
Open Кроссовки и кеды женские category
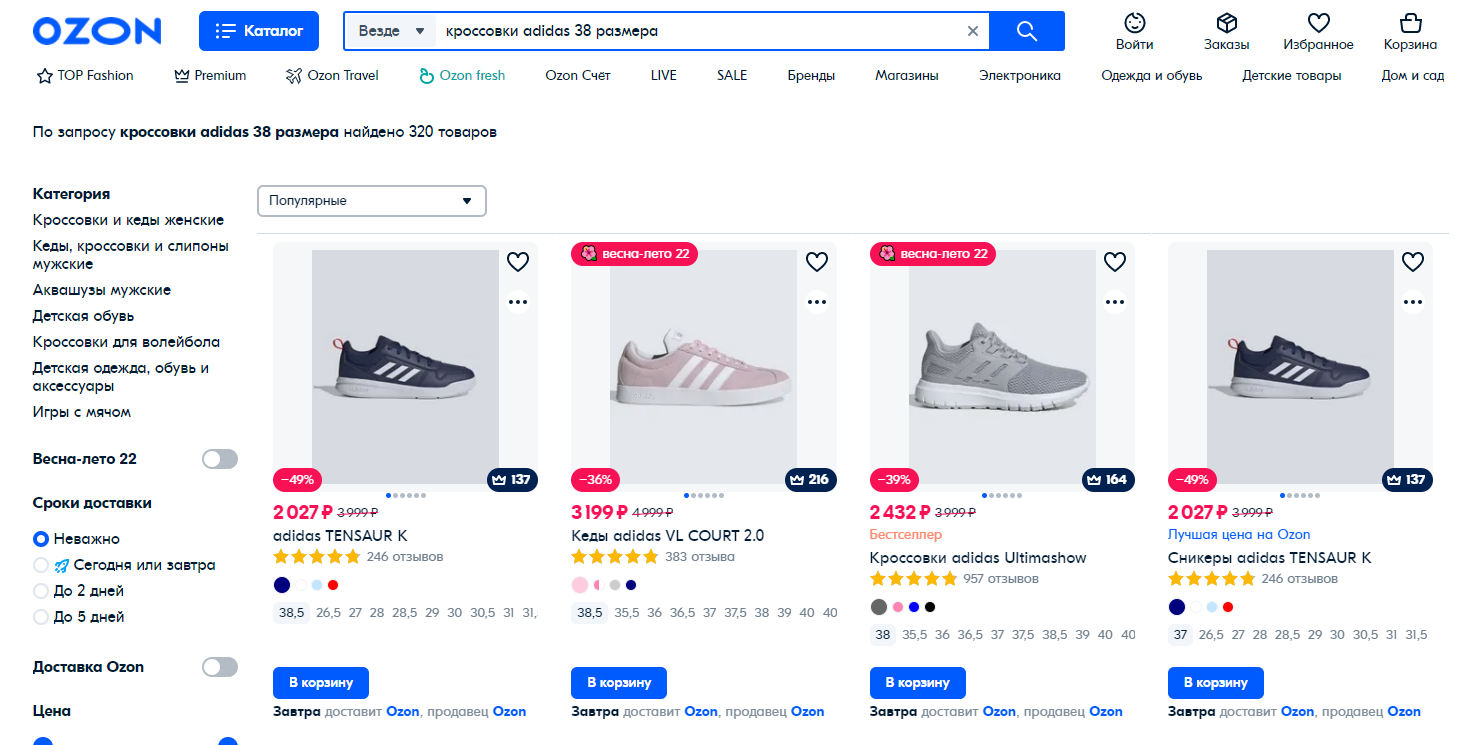pyautogui.click(x=128, y=220)
